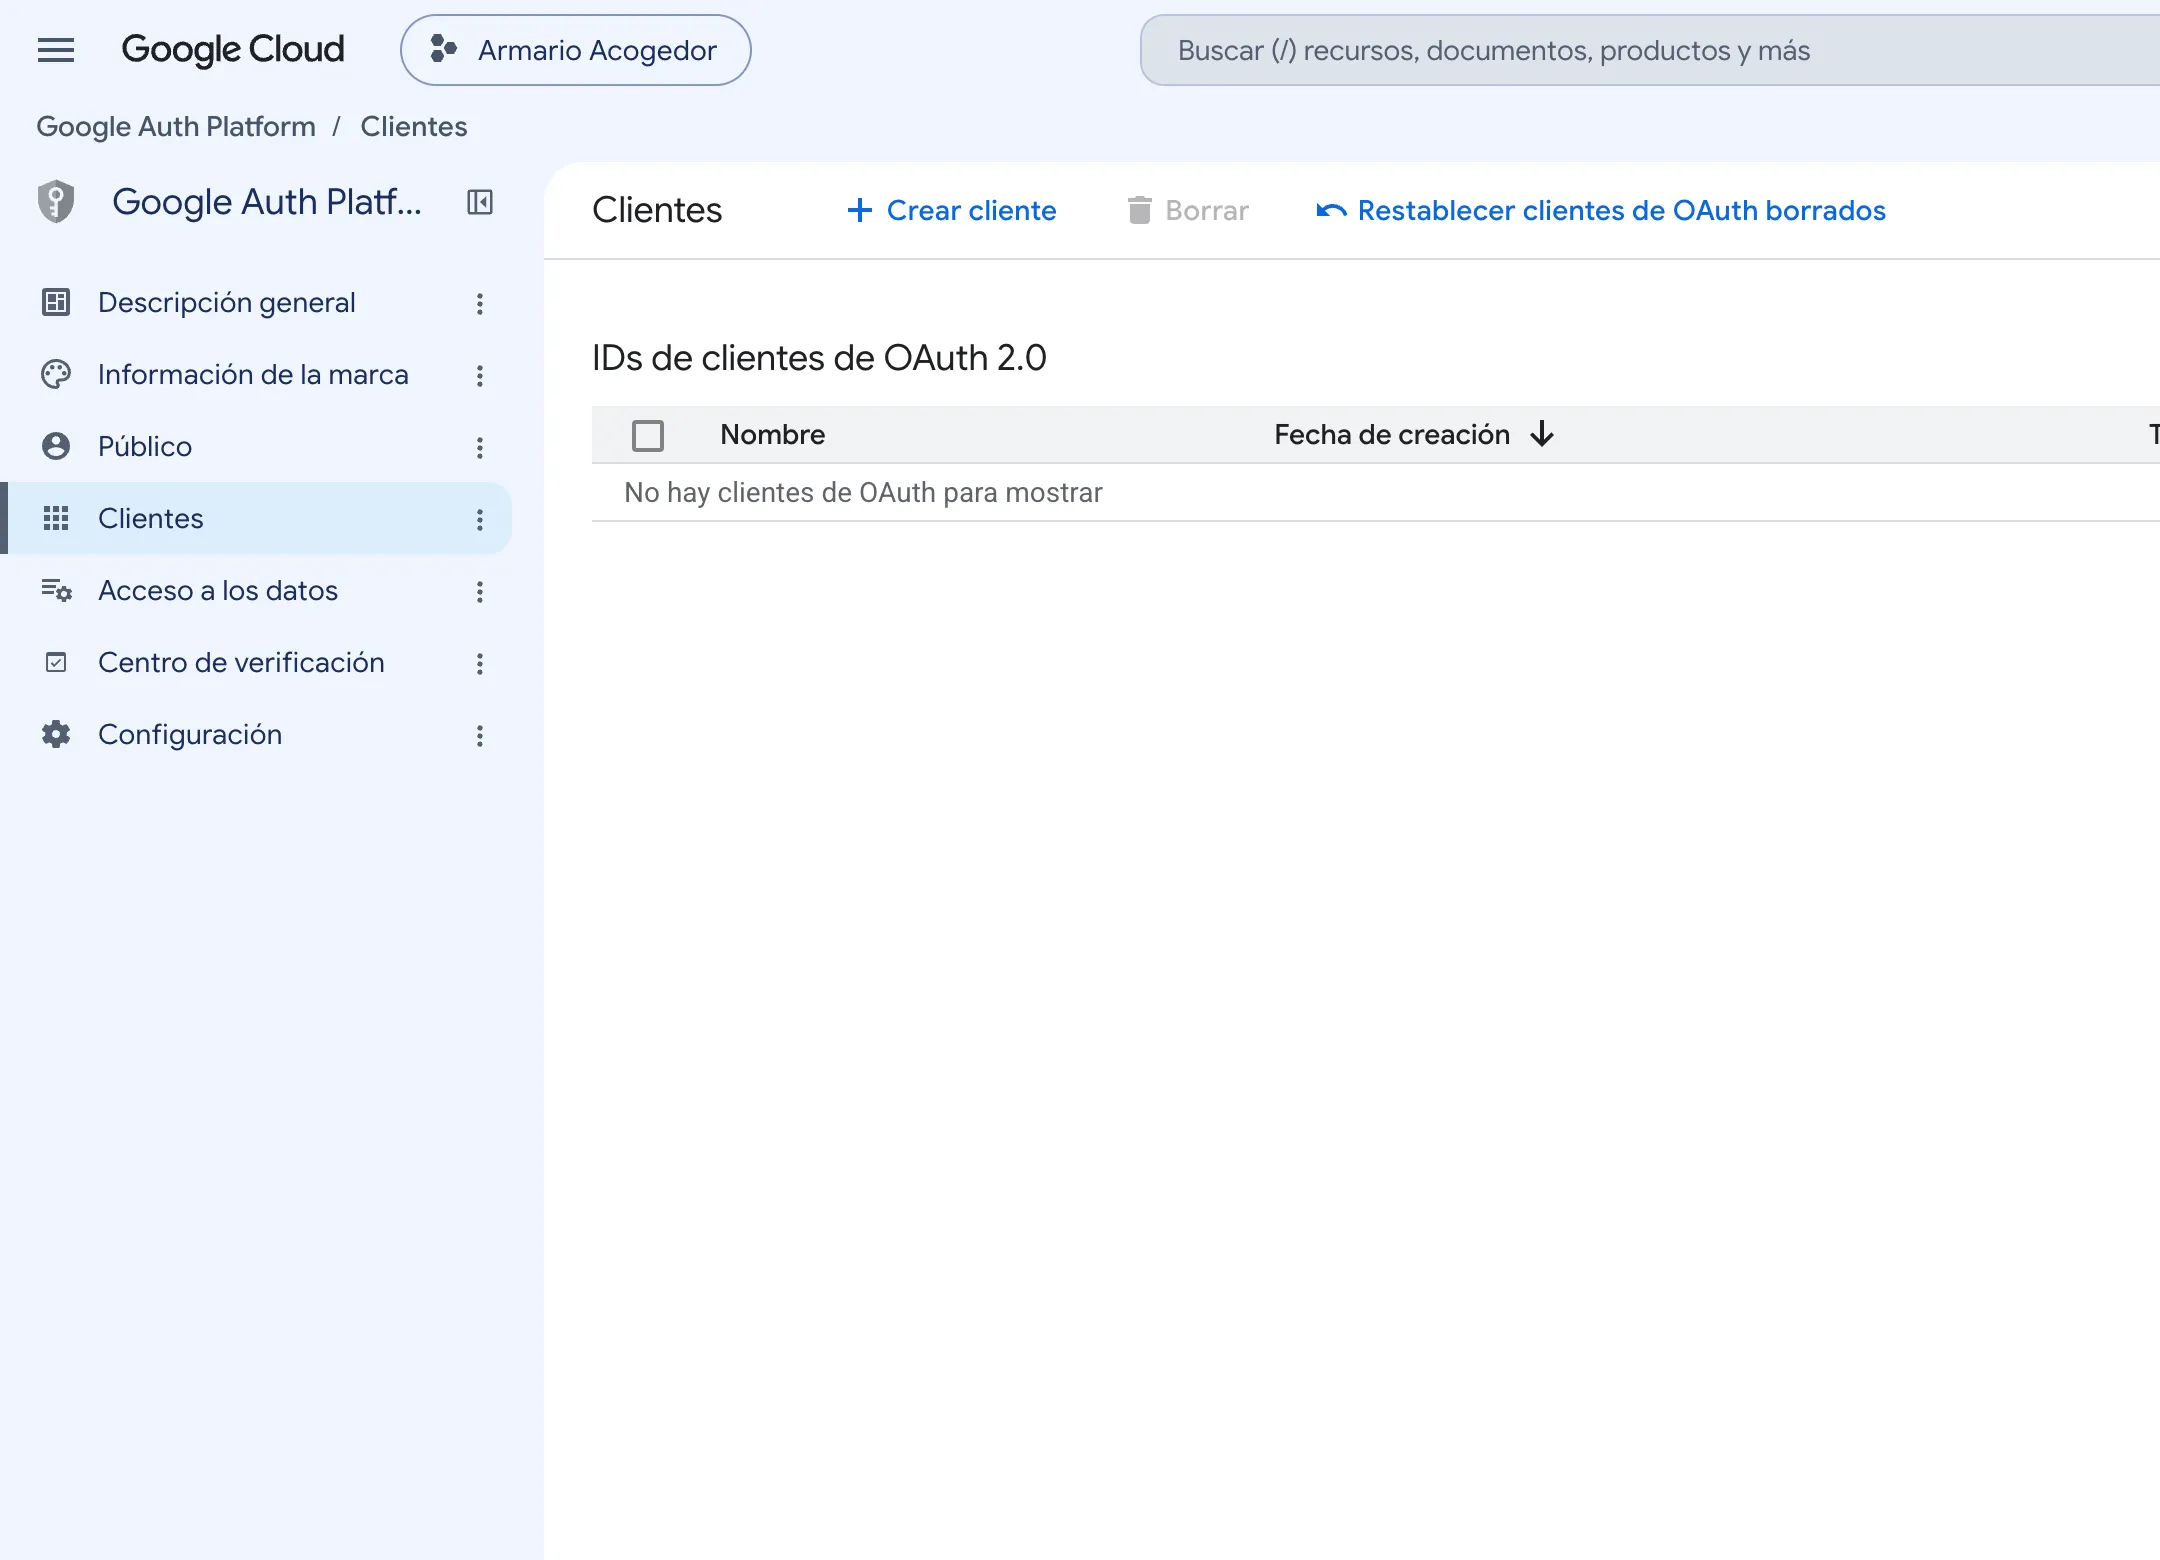Click the disabled Borrar button
Image resolution: width=2160 pixels, height=1560 pixels.
point(1188,210)
